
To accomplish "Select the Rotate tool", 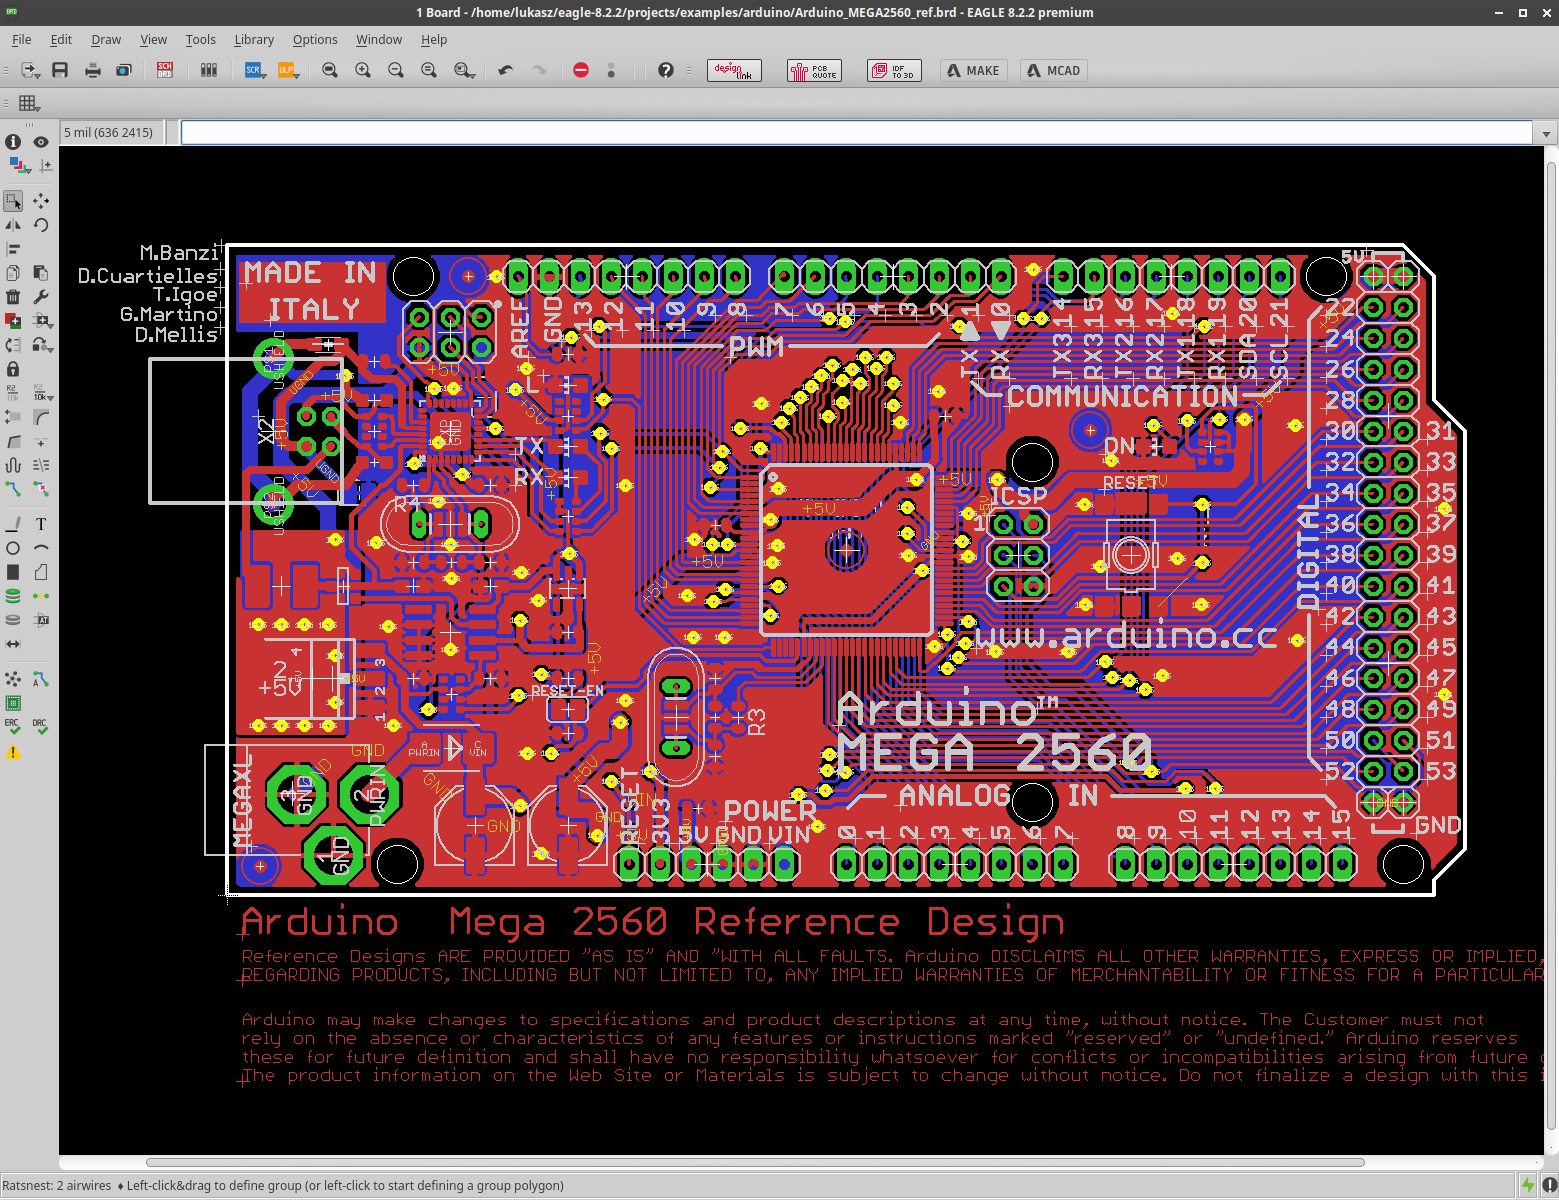I will pos(41,225).
